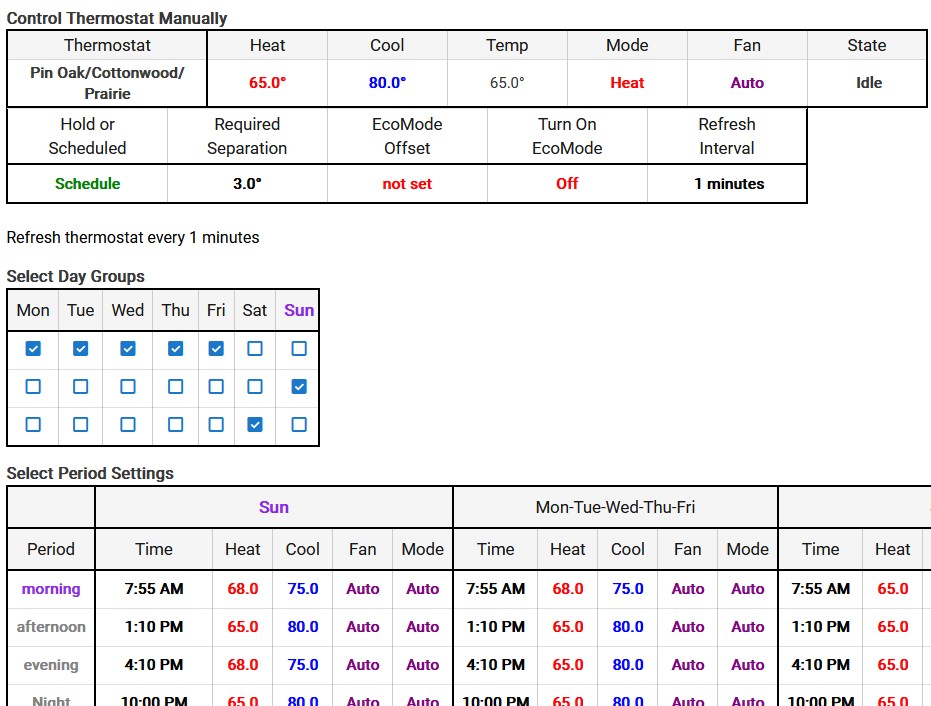Uncheck Mon in the first day group row
This screenshot has height=706, width=931.
tap(33, 349)
